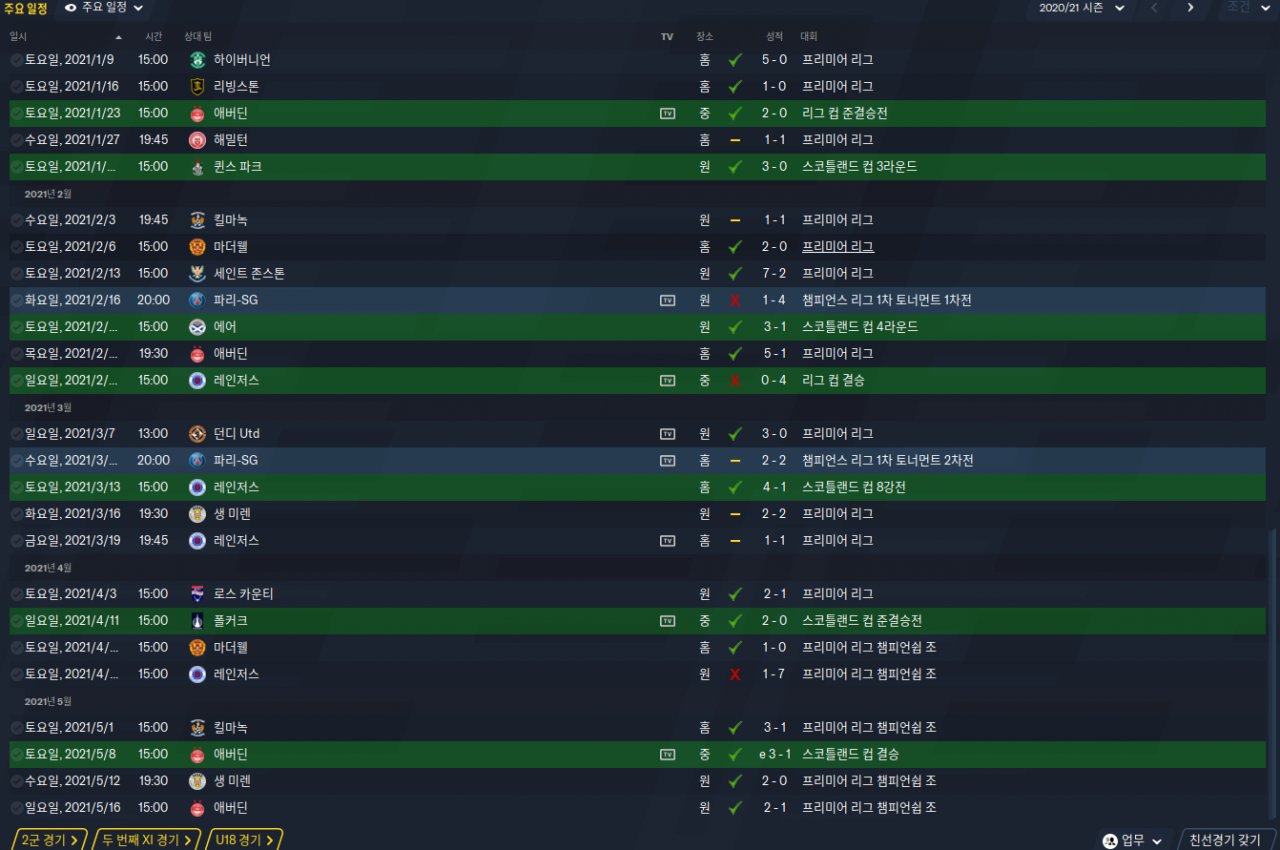Image resolution: width=1280 pixels, height=850 pixels.
Task: Open the 2020/21 시즌 season dropdown
Action: click(x=1082, y=8)
